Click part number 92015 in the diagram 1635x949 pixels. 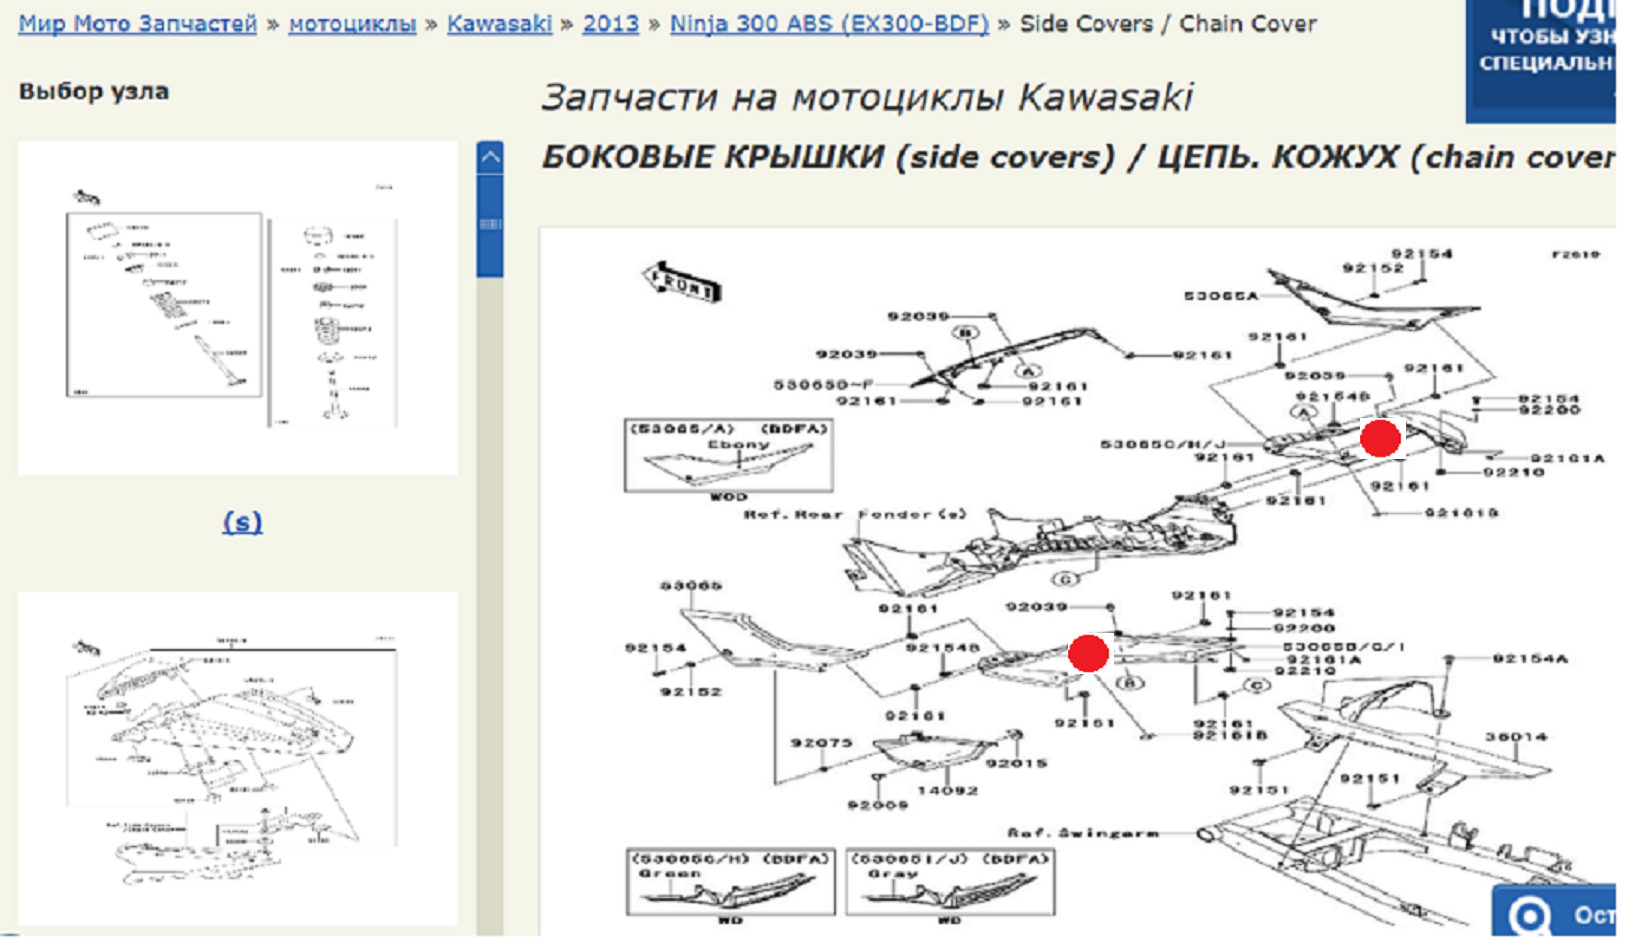[x=1017, y=763]
